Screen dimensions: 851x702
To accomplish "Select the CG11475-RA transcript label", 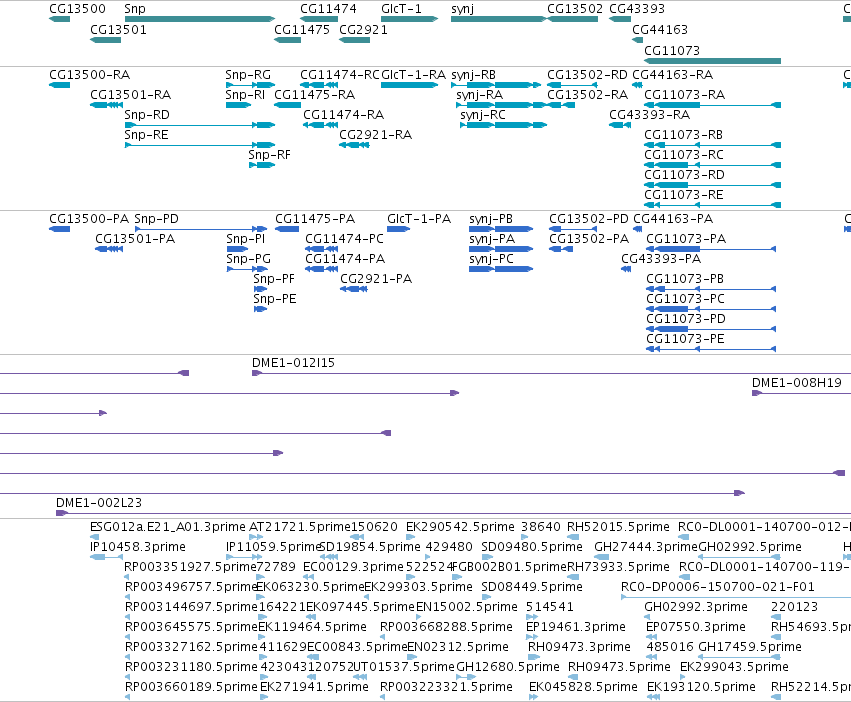I will (x=314, y=94).
